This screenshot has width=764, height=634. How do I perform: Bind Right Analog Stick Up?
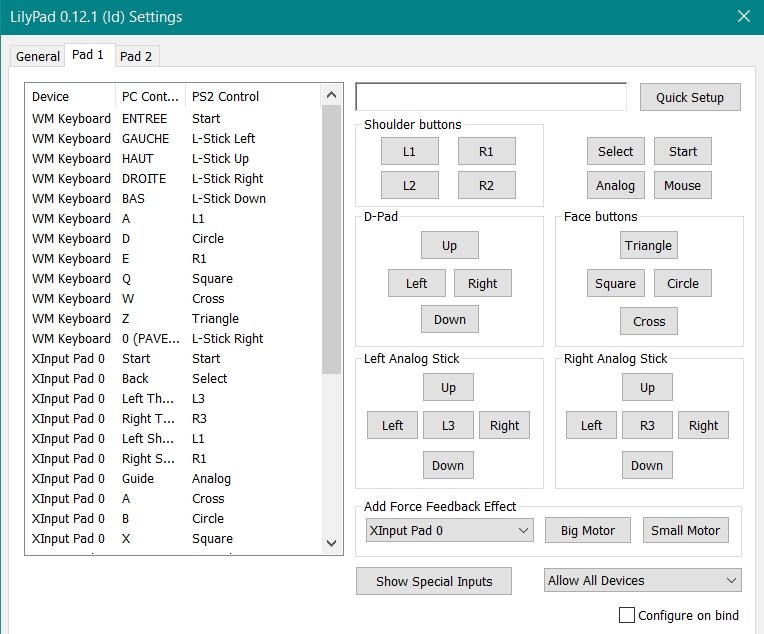point(647,387)
